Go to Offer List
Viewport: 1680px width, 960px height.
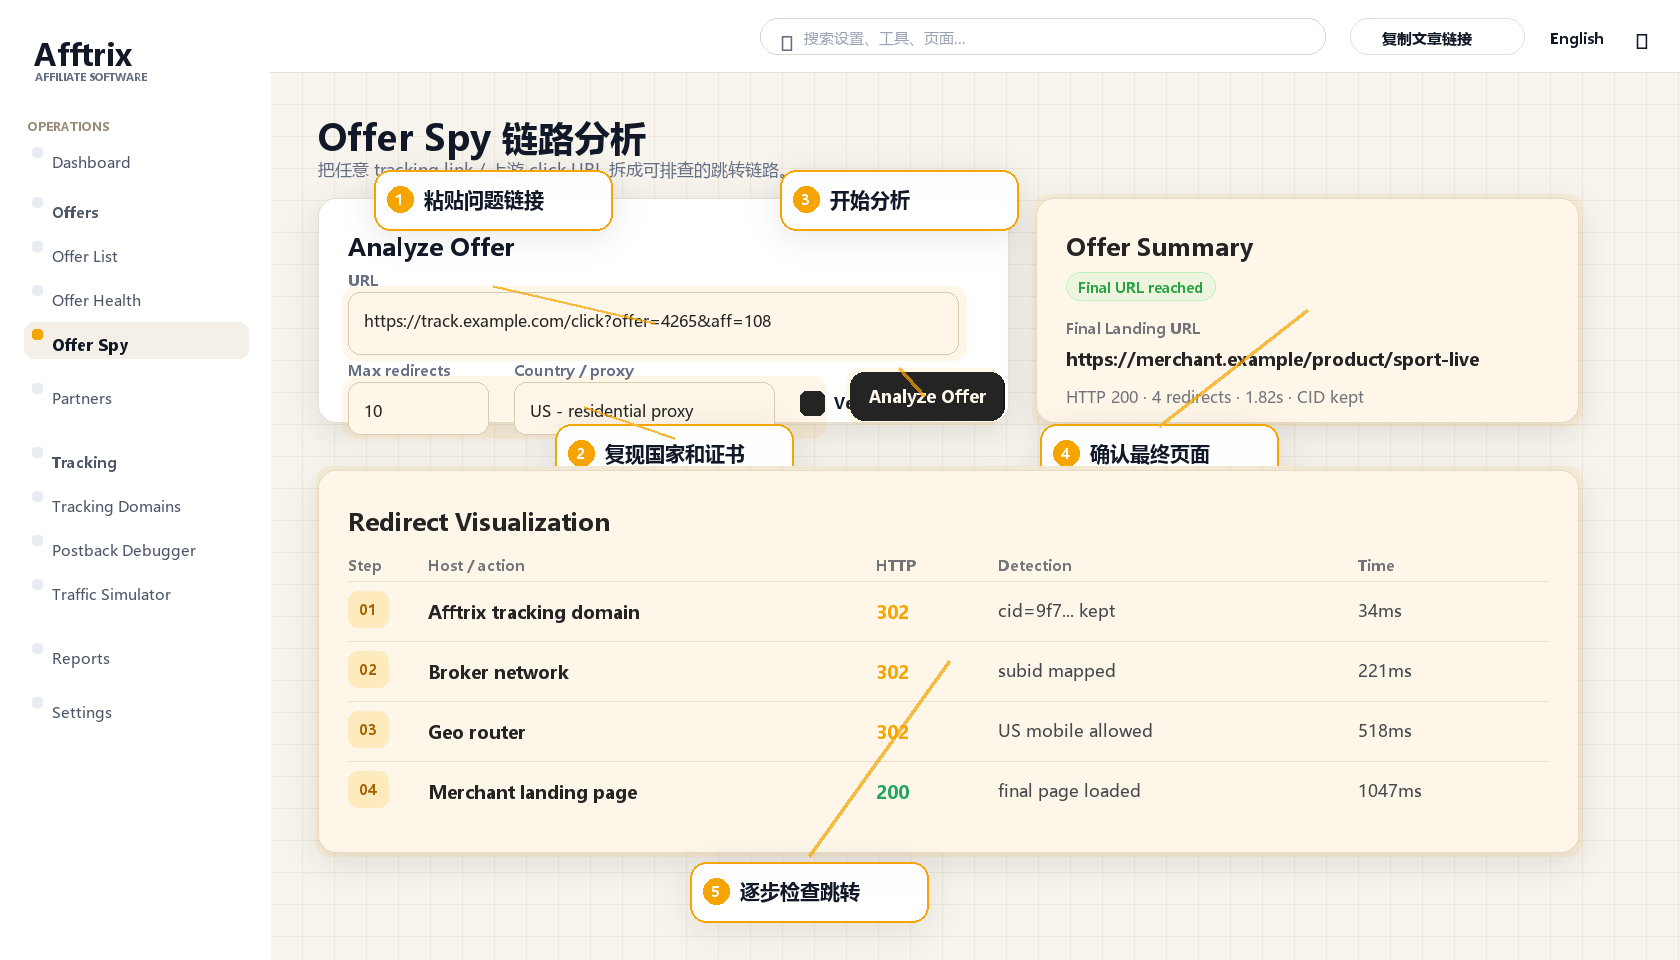(x=85, y=256)
